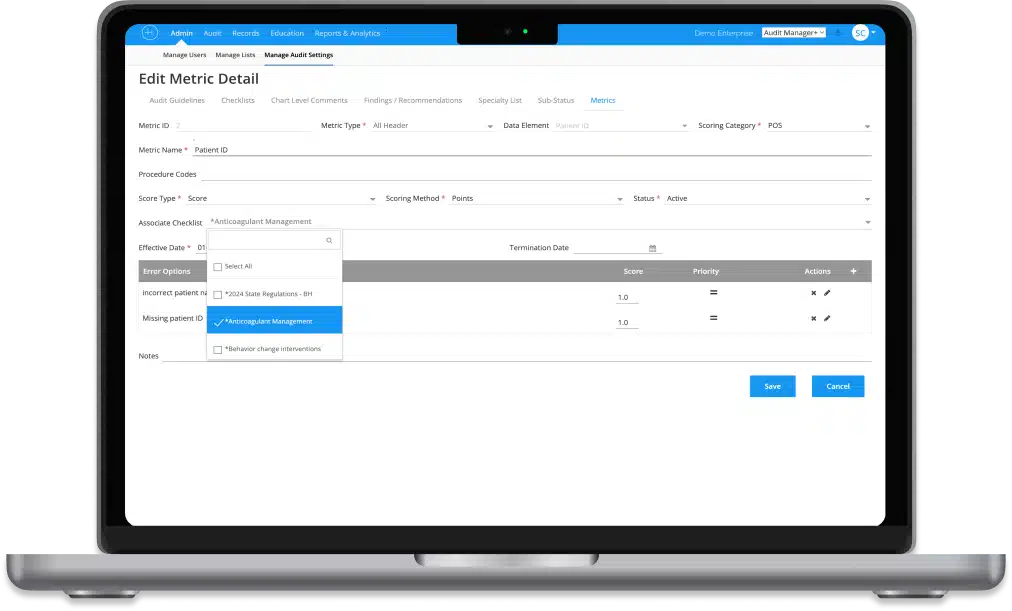Add a new error option with plus icon

click(x=853, y=271)
